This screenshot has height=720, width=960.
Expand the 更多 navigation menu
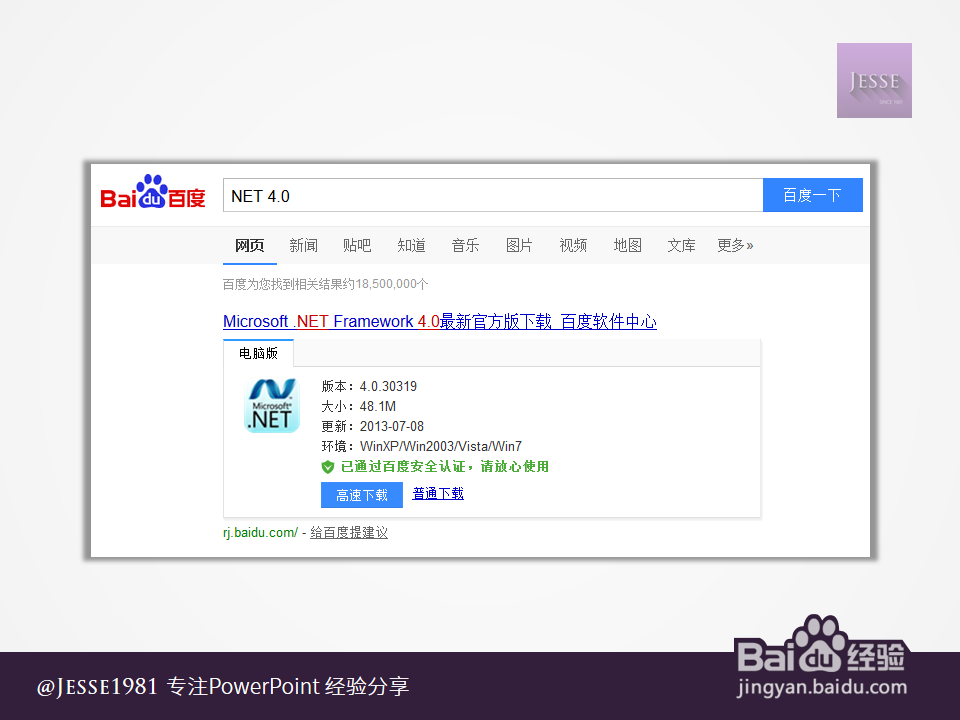[735, 245]
